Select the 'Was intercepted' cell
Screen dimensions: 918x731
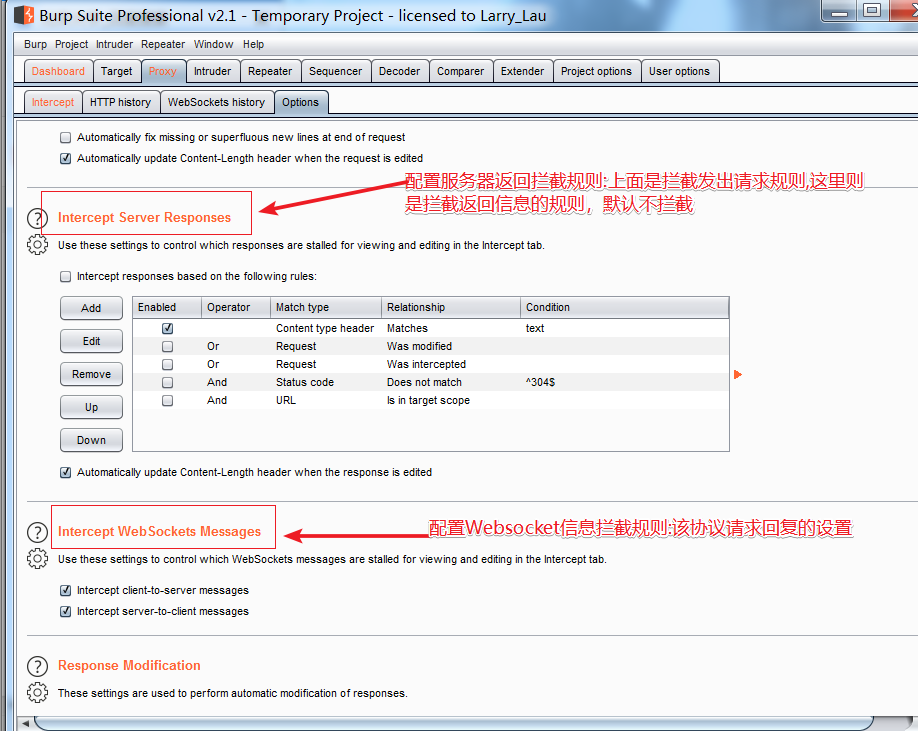(x=451, y=364)
